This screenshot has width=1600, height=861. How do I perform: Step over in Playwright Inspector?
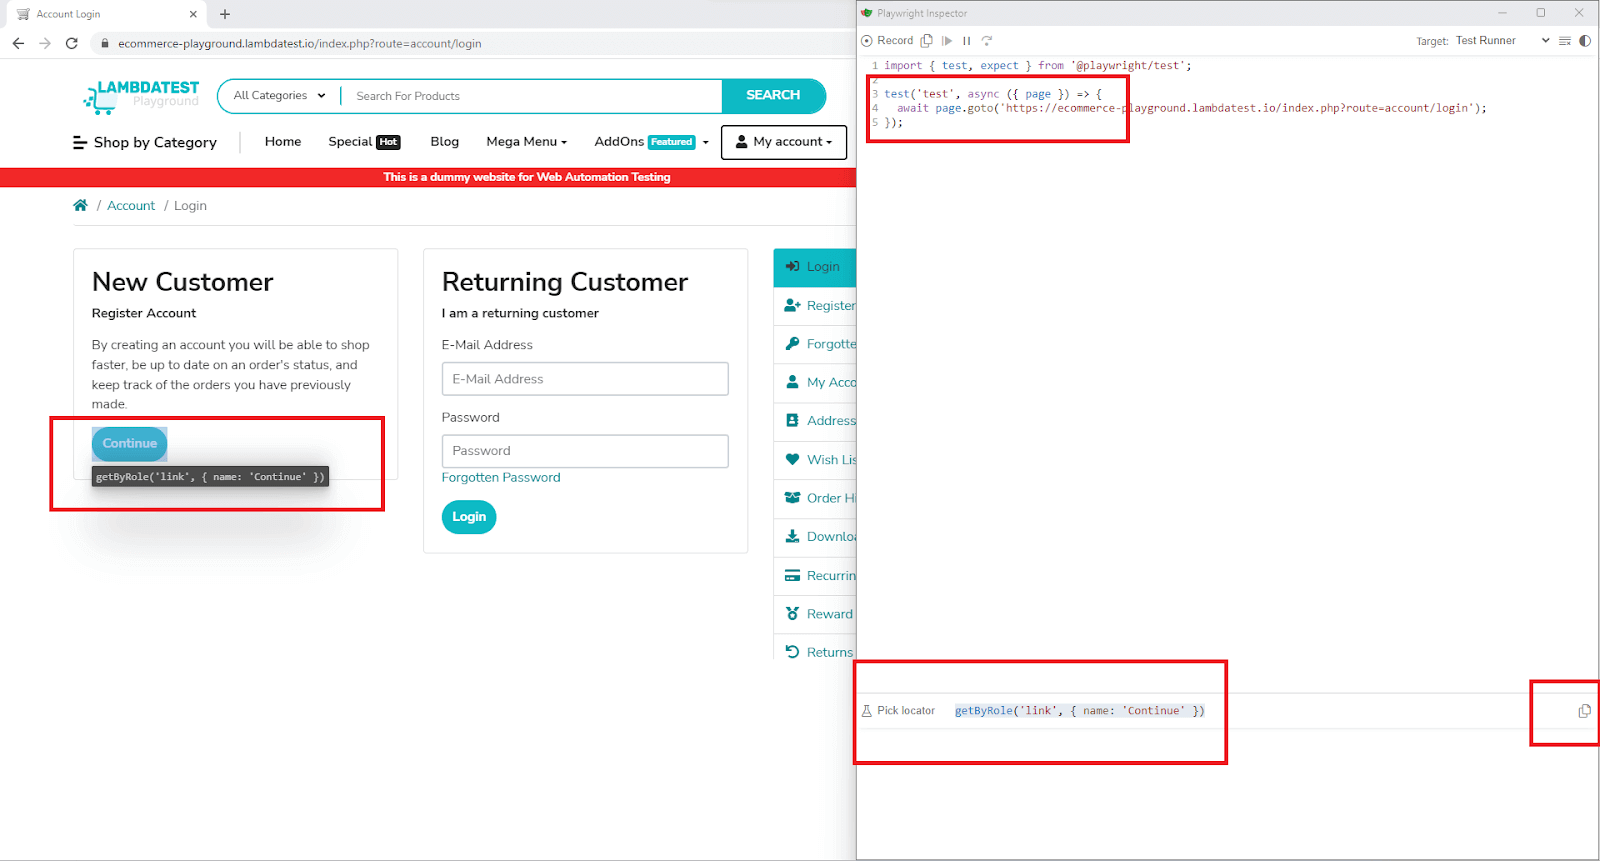987,41
